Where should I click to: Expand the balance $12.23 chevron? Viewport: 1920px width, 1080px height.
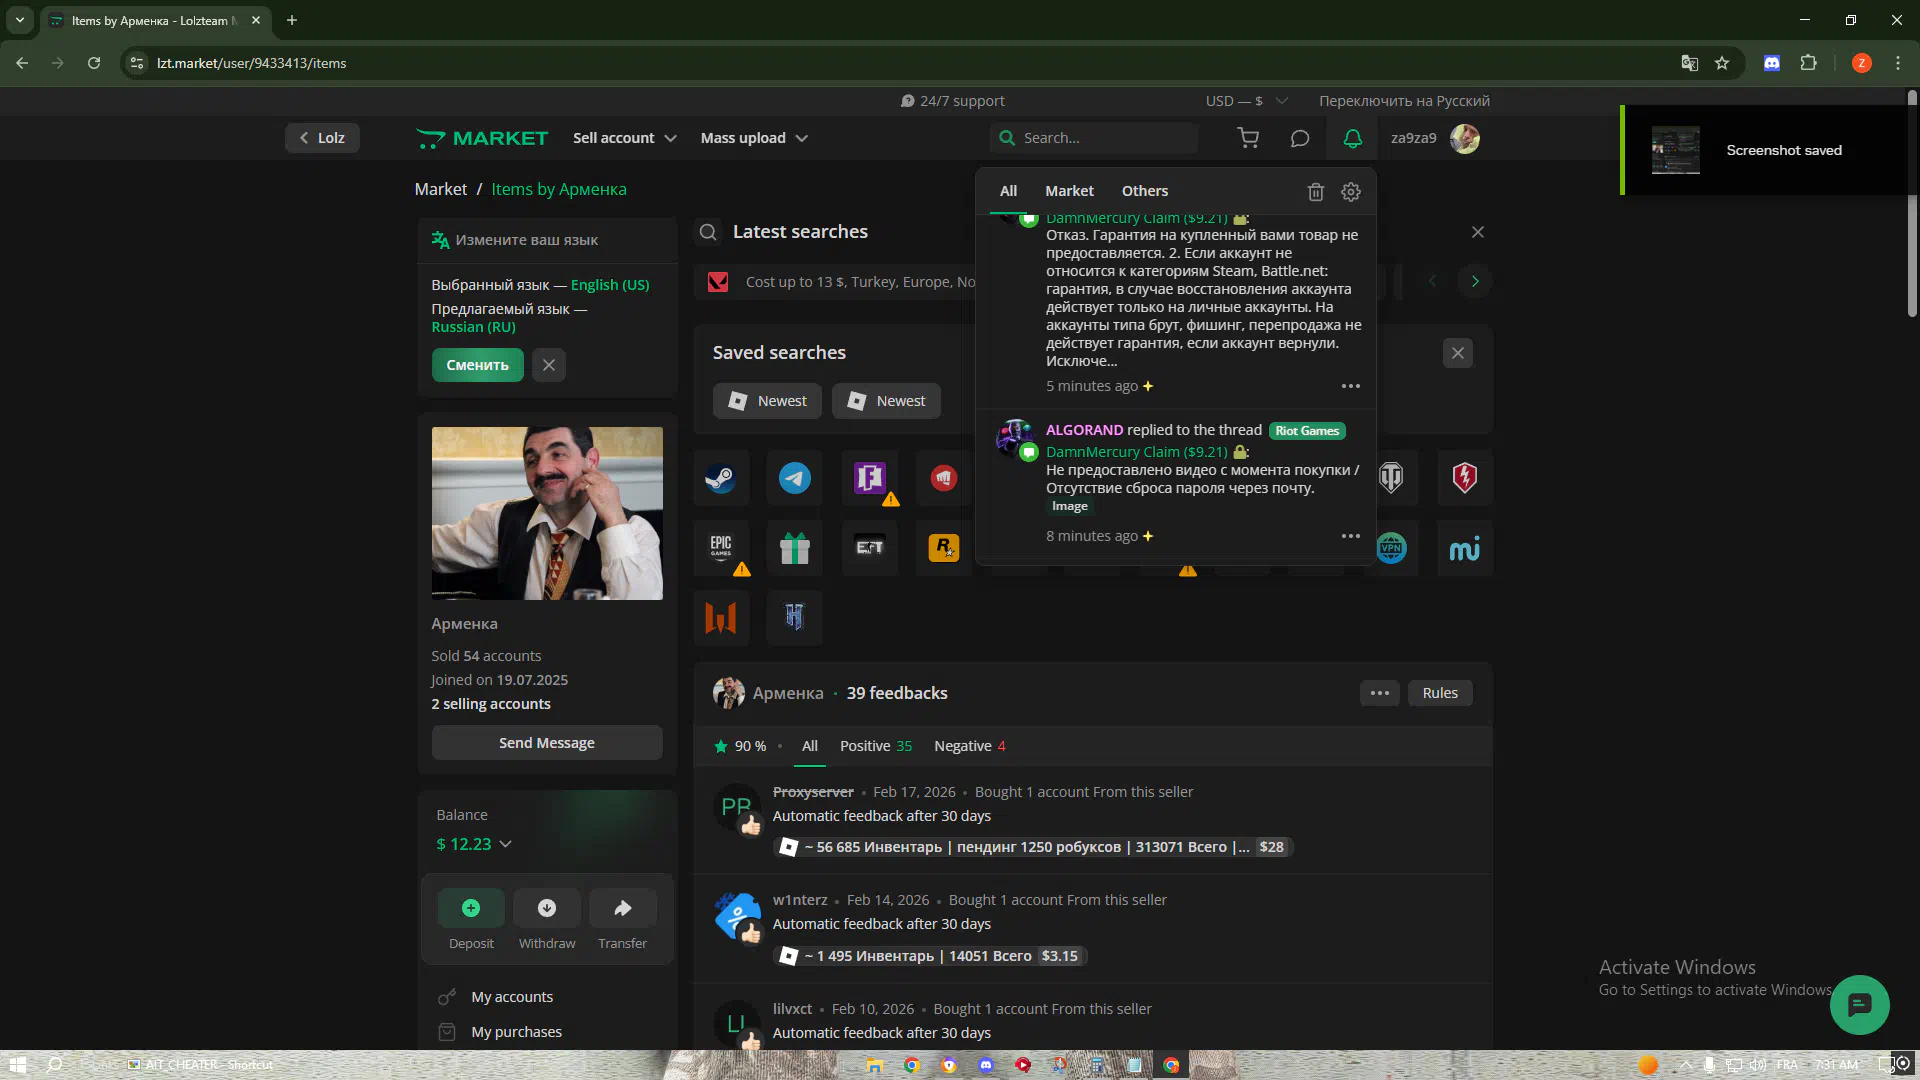point(505,844)
